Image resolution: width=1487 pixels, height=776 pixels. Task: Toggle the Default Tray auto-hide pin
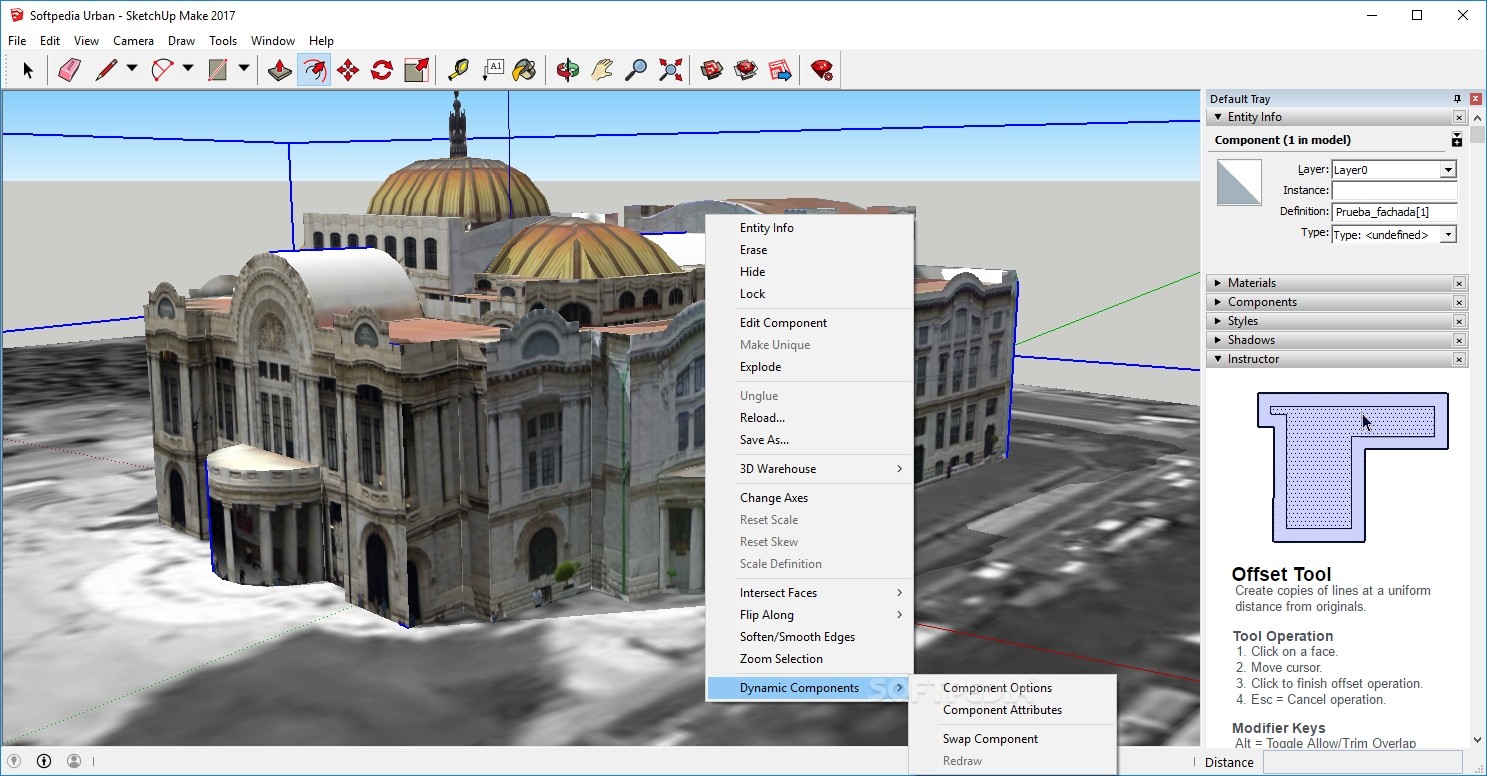point(1457,98)
